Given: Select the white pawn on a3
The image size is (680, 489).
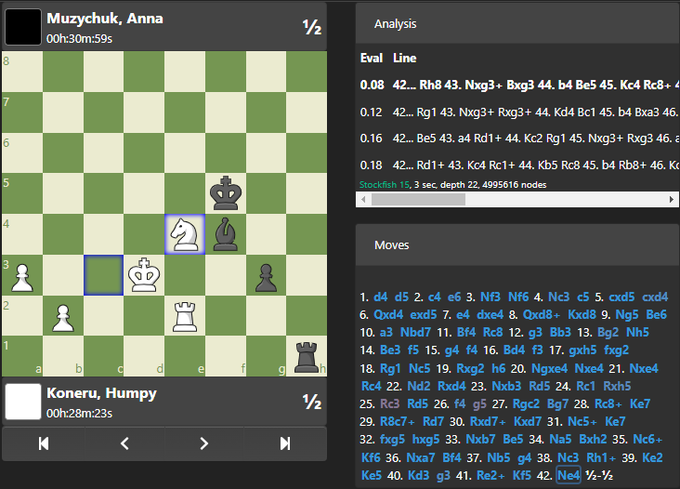Looking at the screenshot, I should pyautogui.click(x=21, y=275).
